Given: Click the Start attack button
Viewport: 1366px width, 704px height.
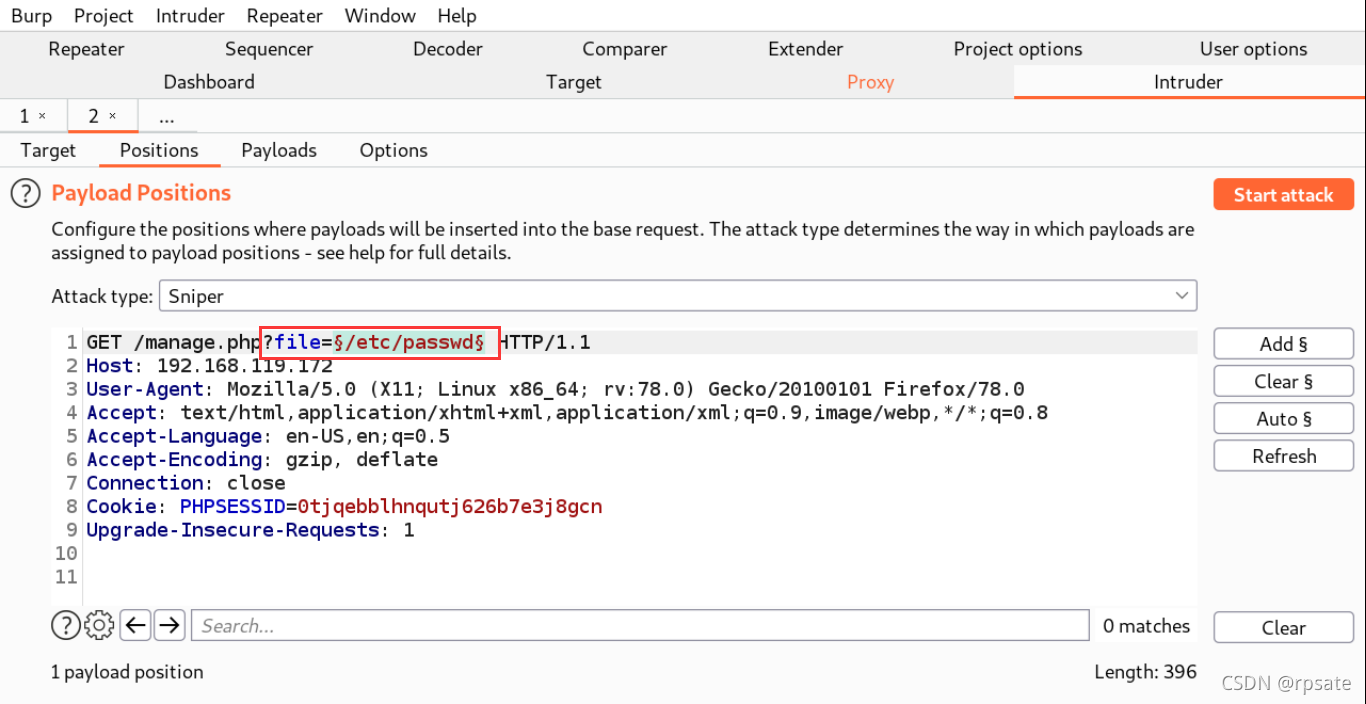Looking at the screenshot, I should (1284, 195).
